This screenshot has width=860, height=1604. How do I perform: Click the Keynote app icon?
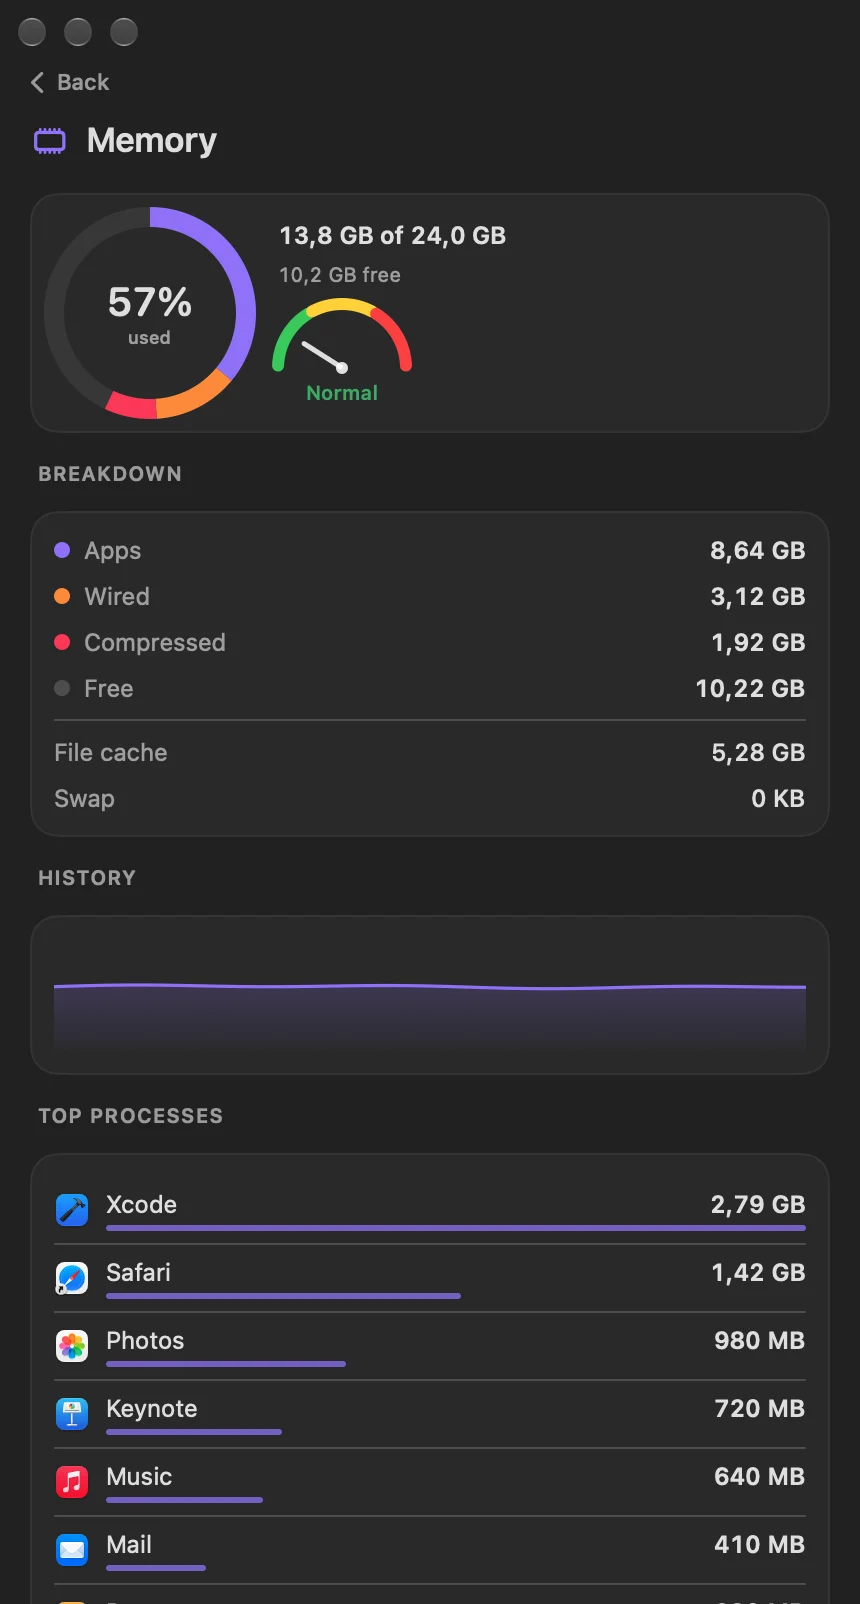tap(72, 1414)
